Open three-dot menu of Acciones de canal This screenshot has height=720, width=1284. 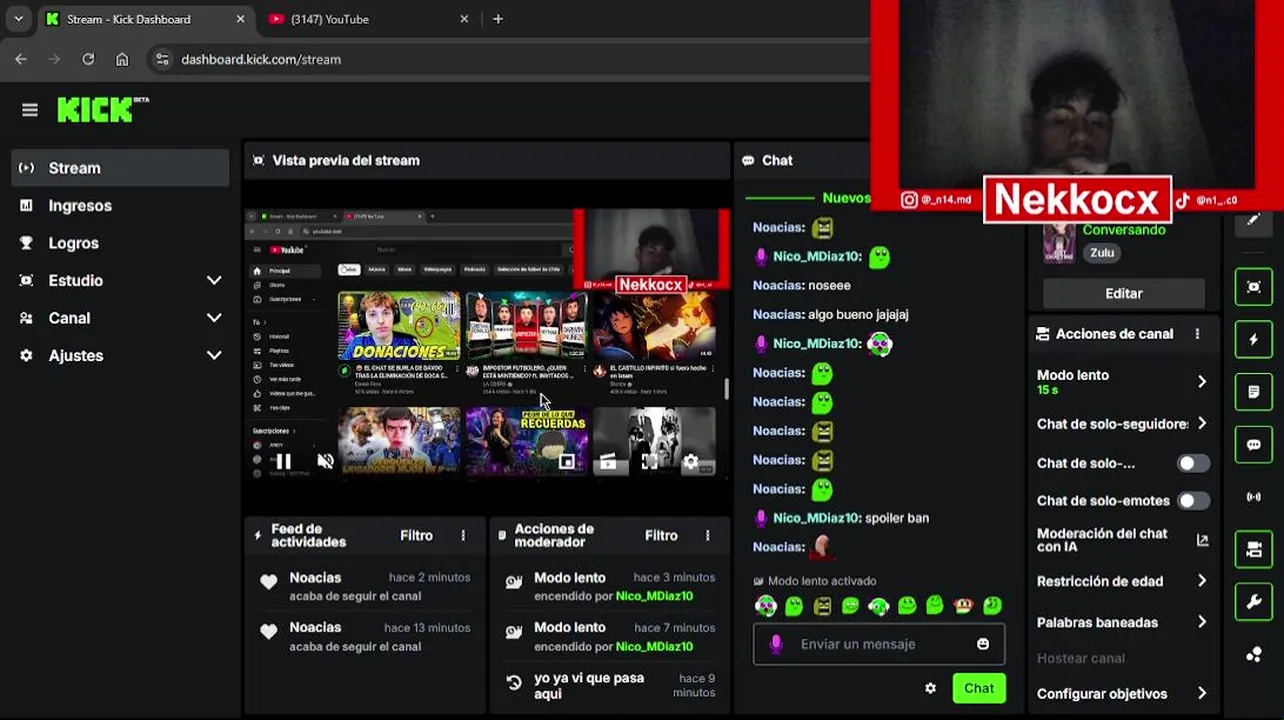[x=1197, y=334]
